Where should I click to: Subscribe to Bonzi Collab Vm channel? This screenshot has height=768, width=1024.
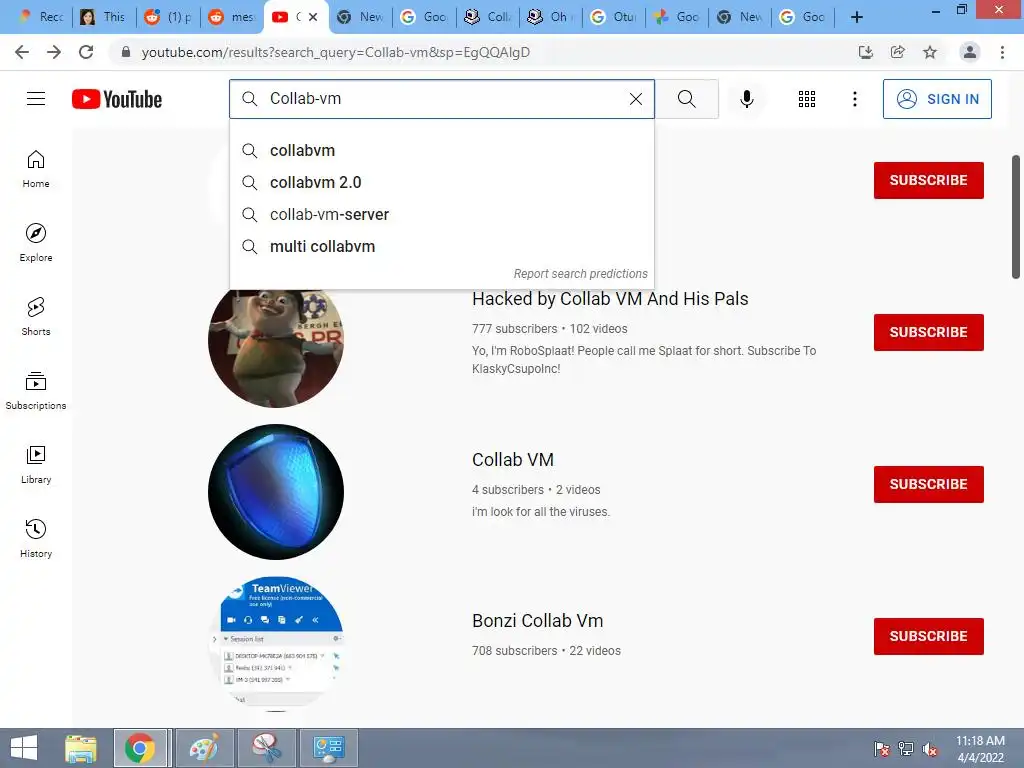(x=929, y=636)
